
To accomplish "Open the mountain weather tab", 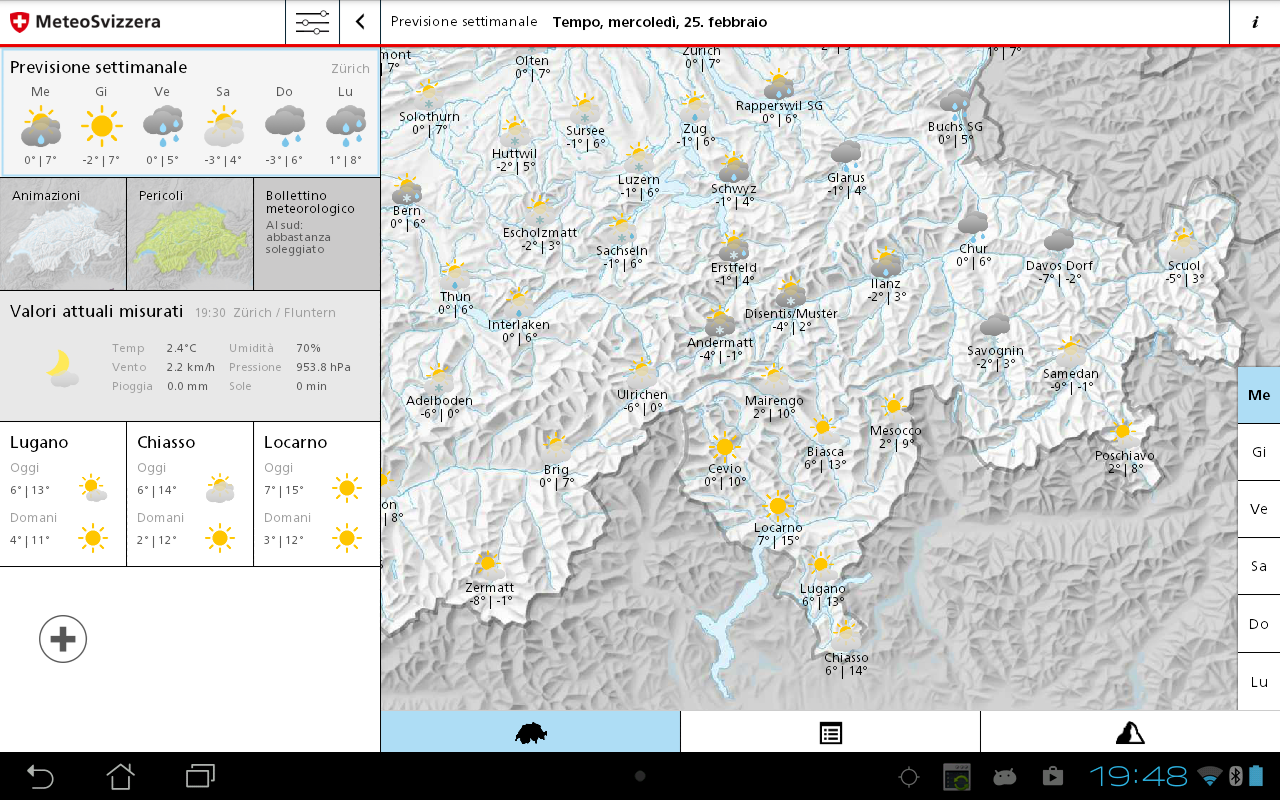I will tap(1130, 732).
